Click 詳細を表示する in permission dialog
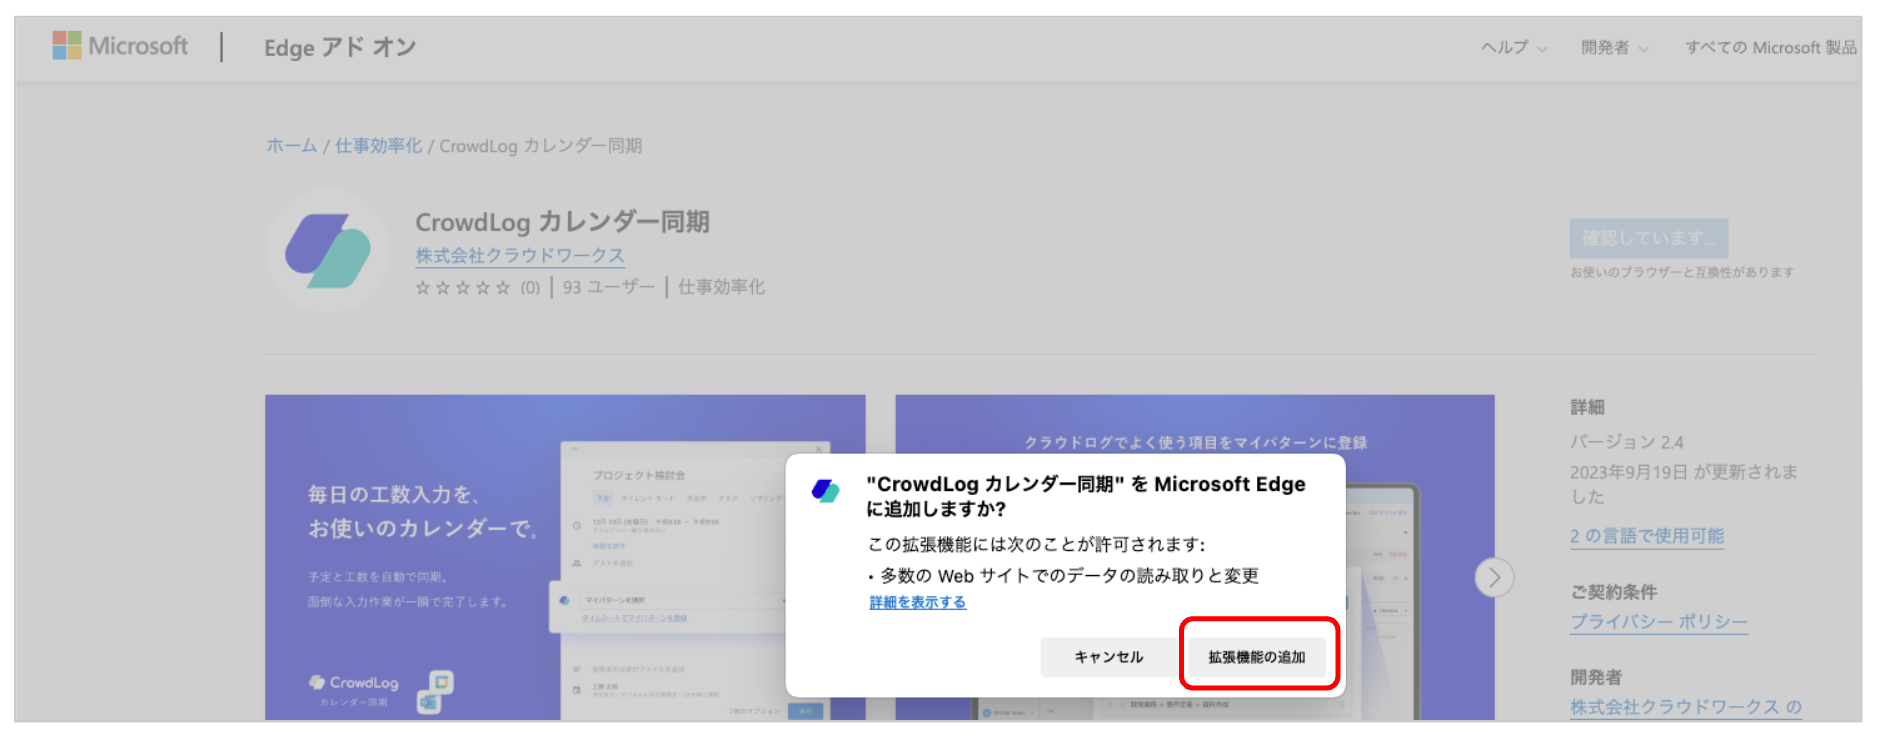Viewport: 1888px width, 744px height. [917, 602]
